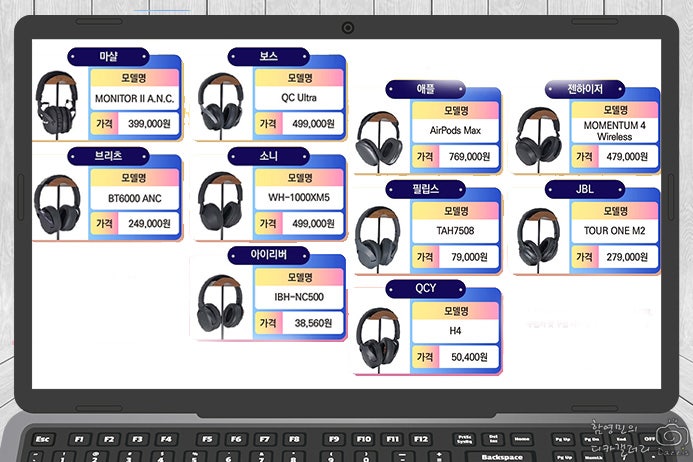This screenshot has width=693, height=462.
Task: Click the laptop webcam lens
Action: click(348, 28)
